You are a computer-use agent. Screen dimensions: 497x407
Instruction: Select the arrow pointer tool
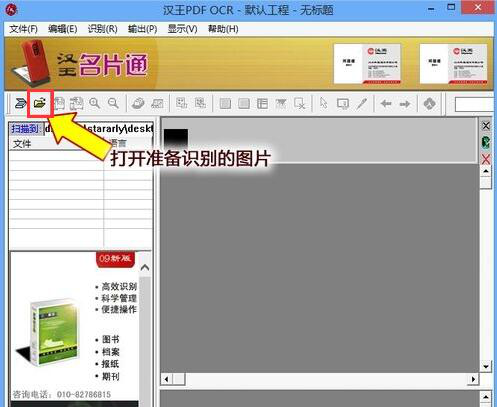[323, 103]
